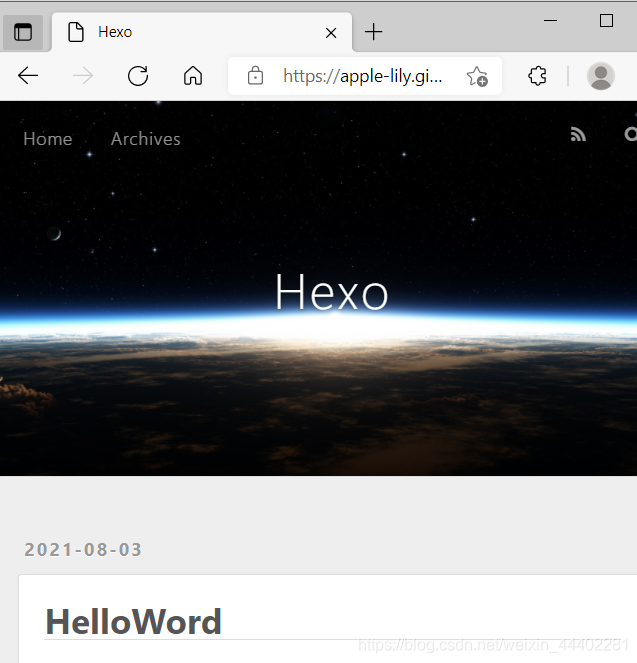Open the HelloWord post title
This screenshot has width=637, height=663.
tap(133, 622)
